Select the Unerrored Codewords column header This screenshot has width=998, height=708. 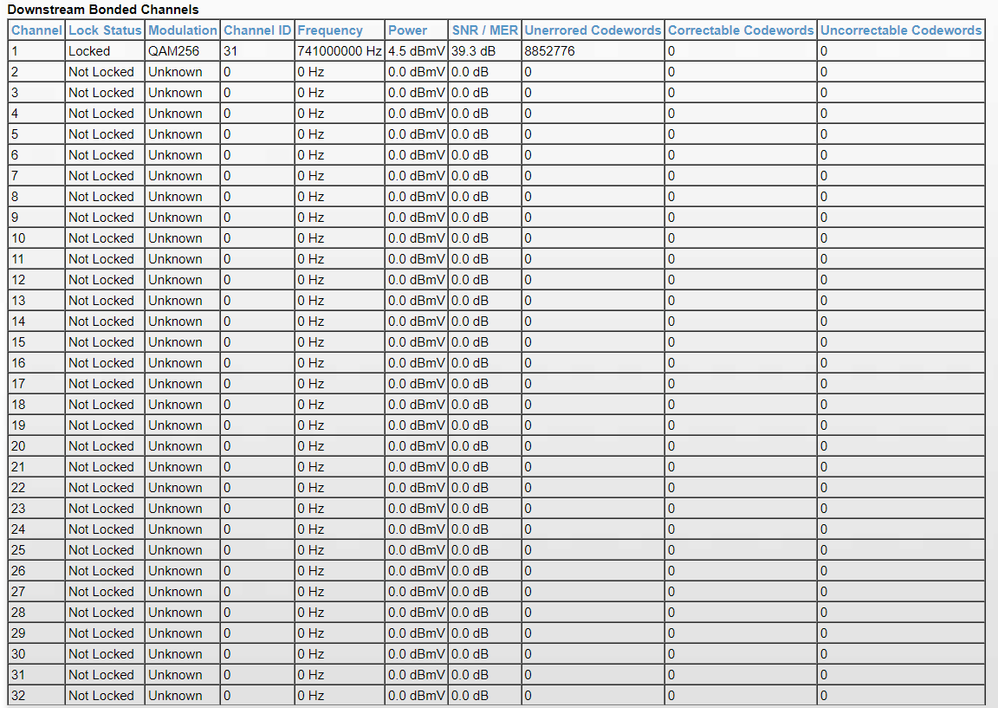[592, 30]
